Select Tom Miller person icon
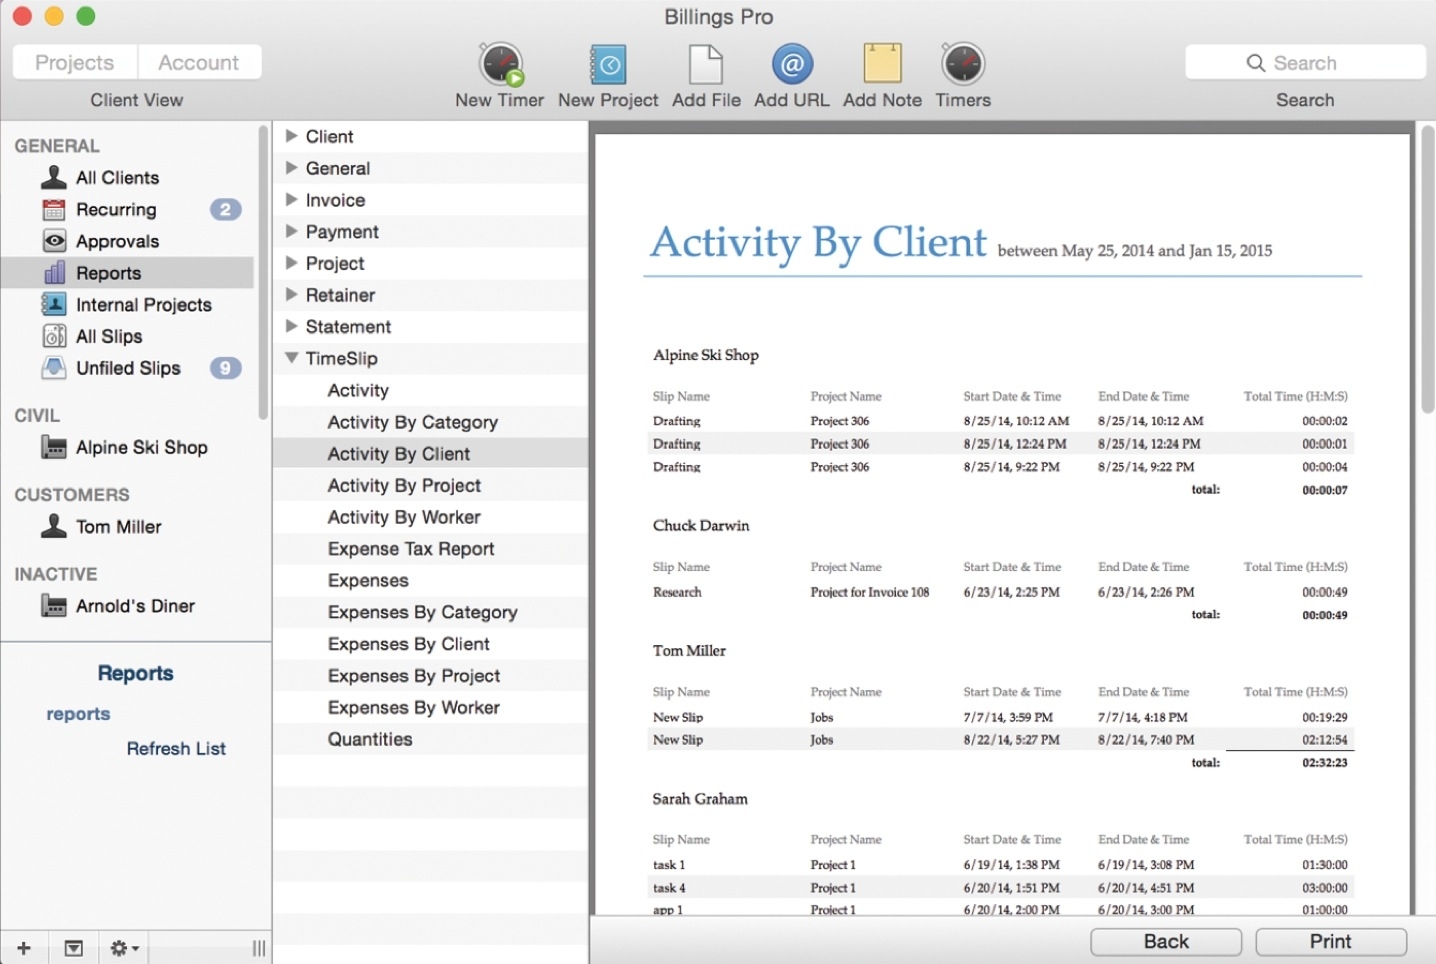The image size is (1436, 964). [x=54, y=526]
